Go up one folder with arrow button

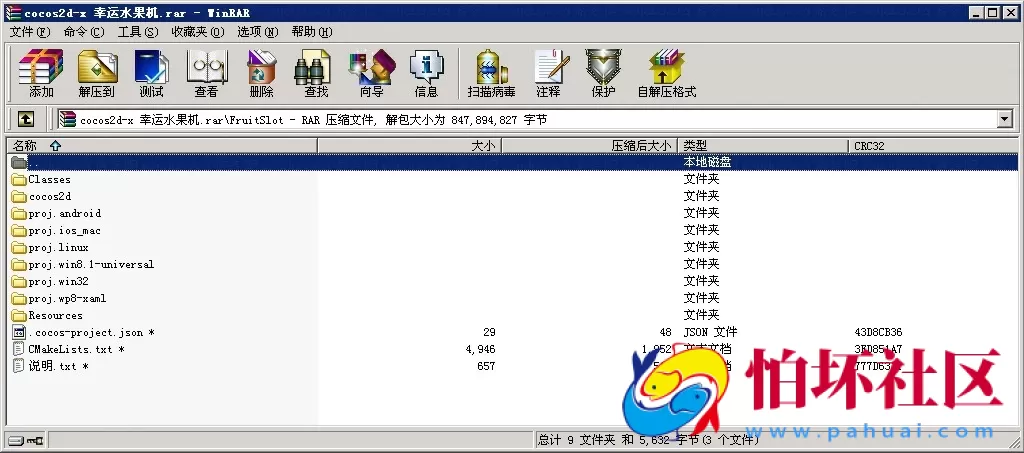point(25,119)
